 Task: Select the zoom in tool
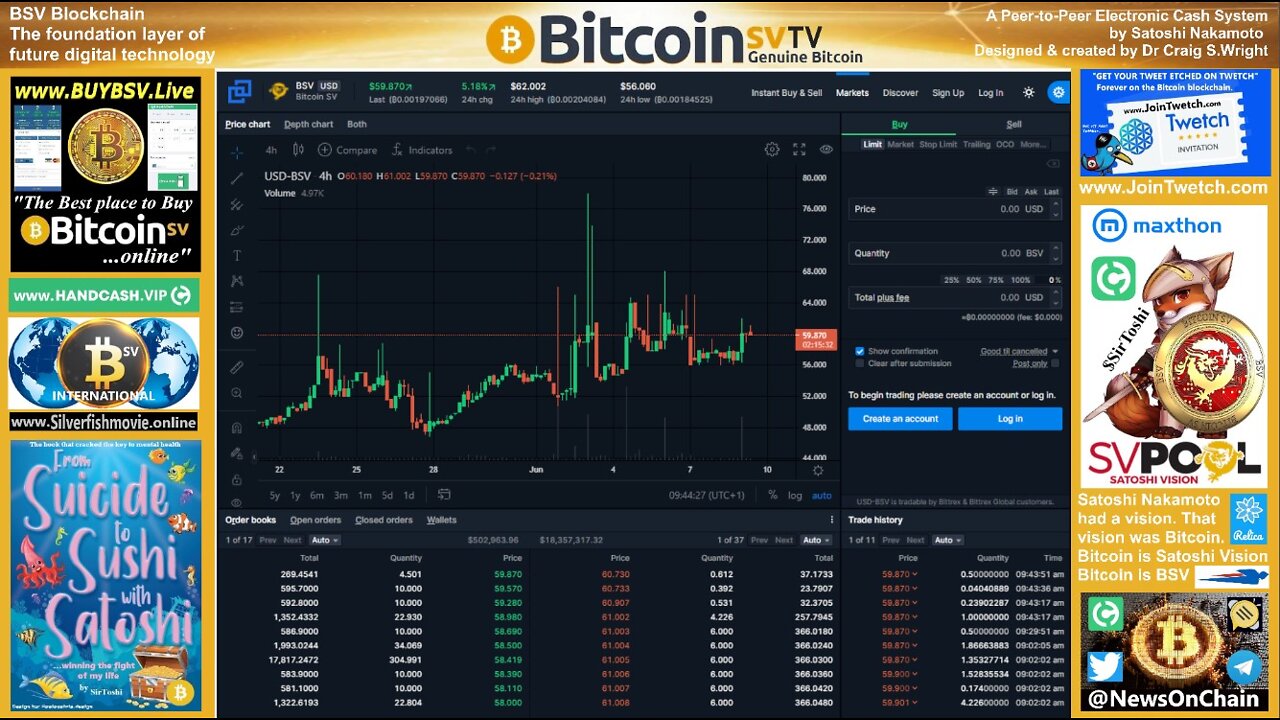pyautogui.click(x=237, y=393)
